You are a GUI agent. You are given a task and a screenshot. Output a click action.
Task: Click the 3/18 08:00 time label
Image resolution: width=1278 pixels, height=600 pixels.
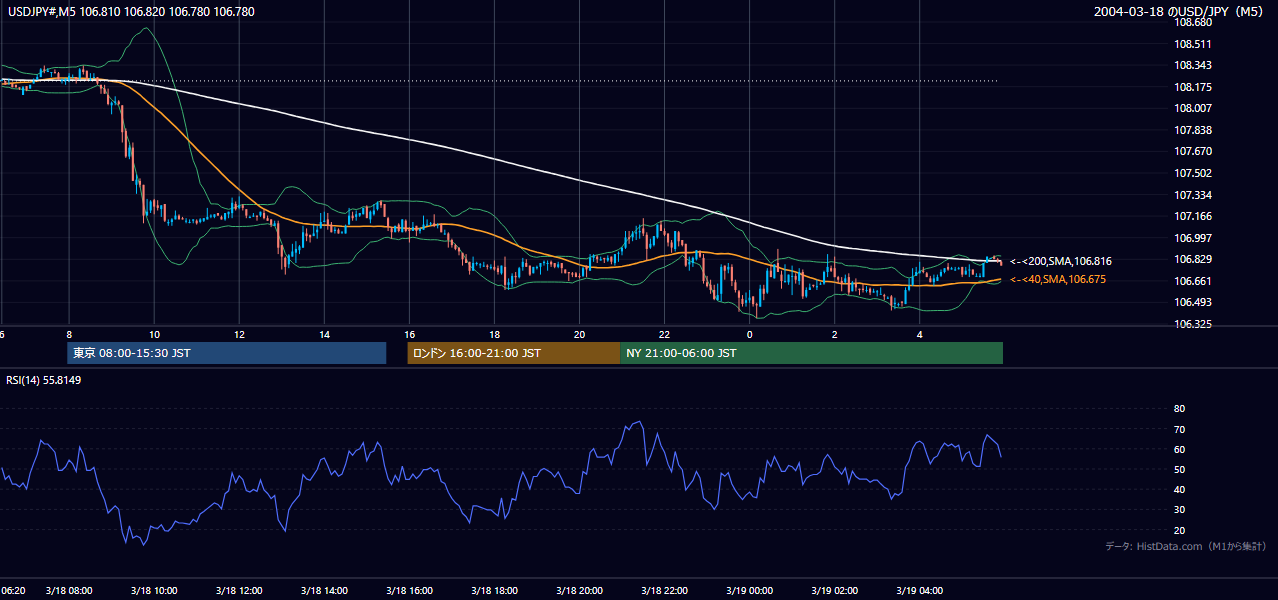pos(69,591)
